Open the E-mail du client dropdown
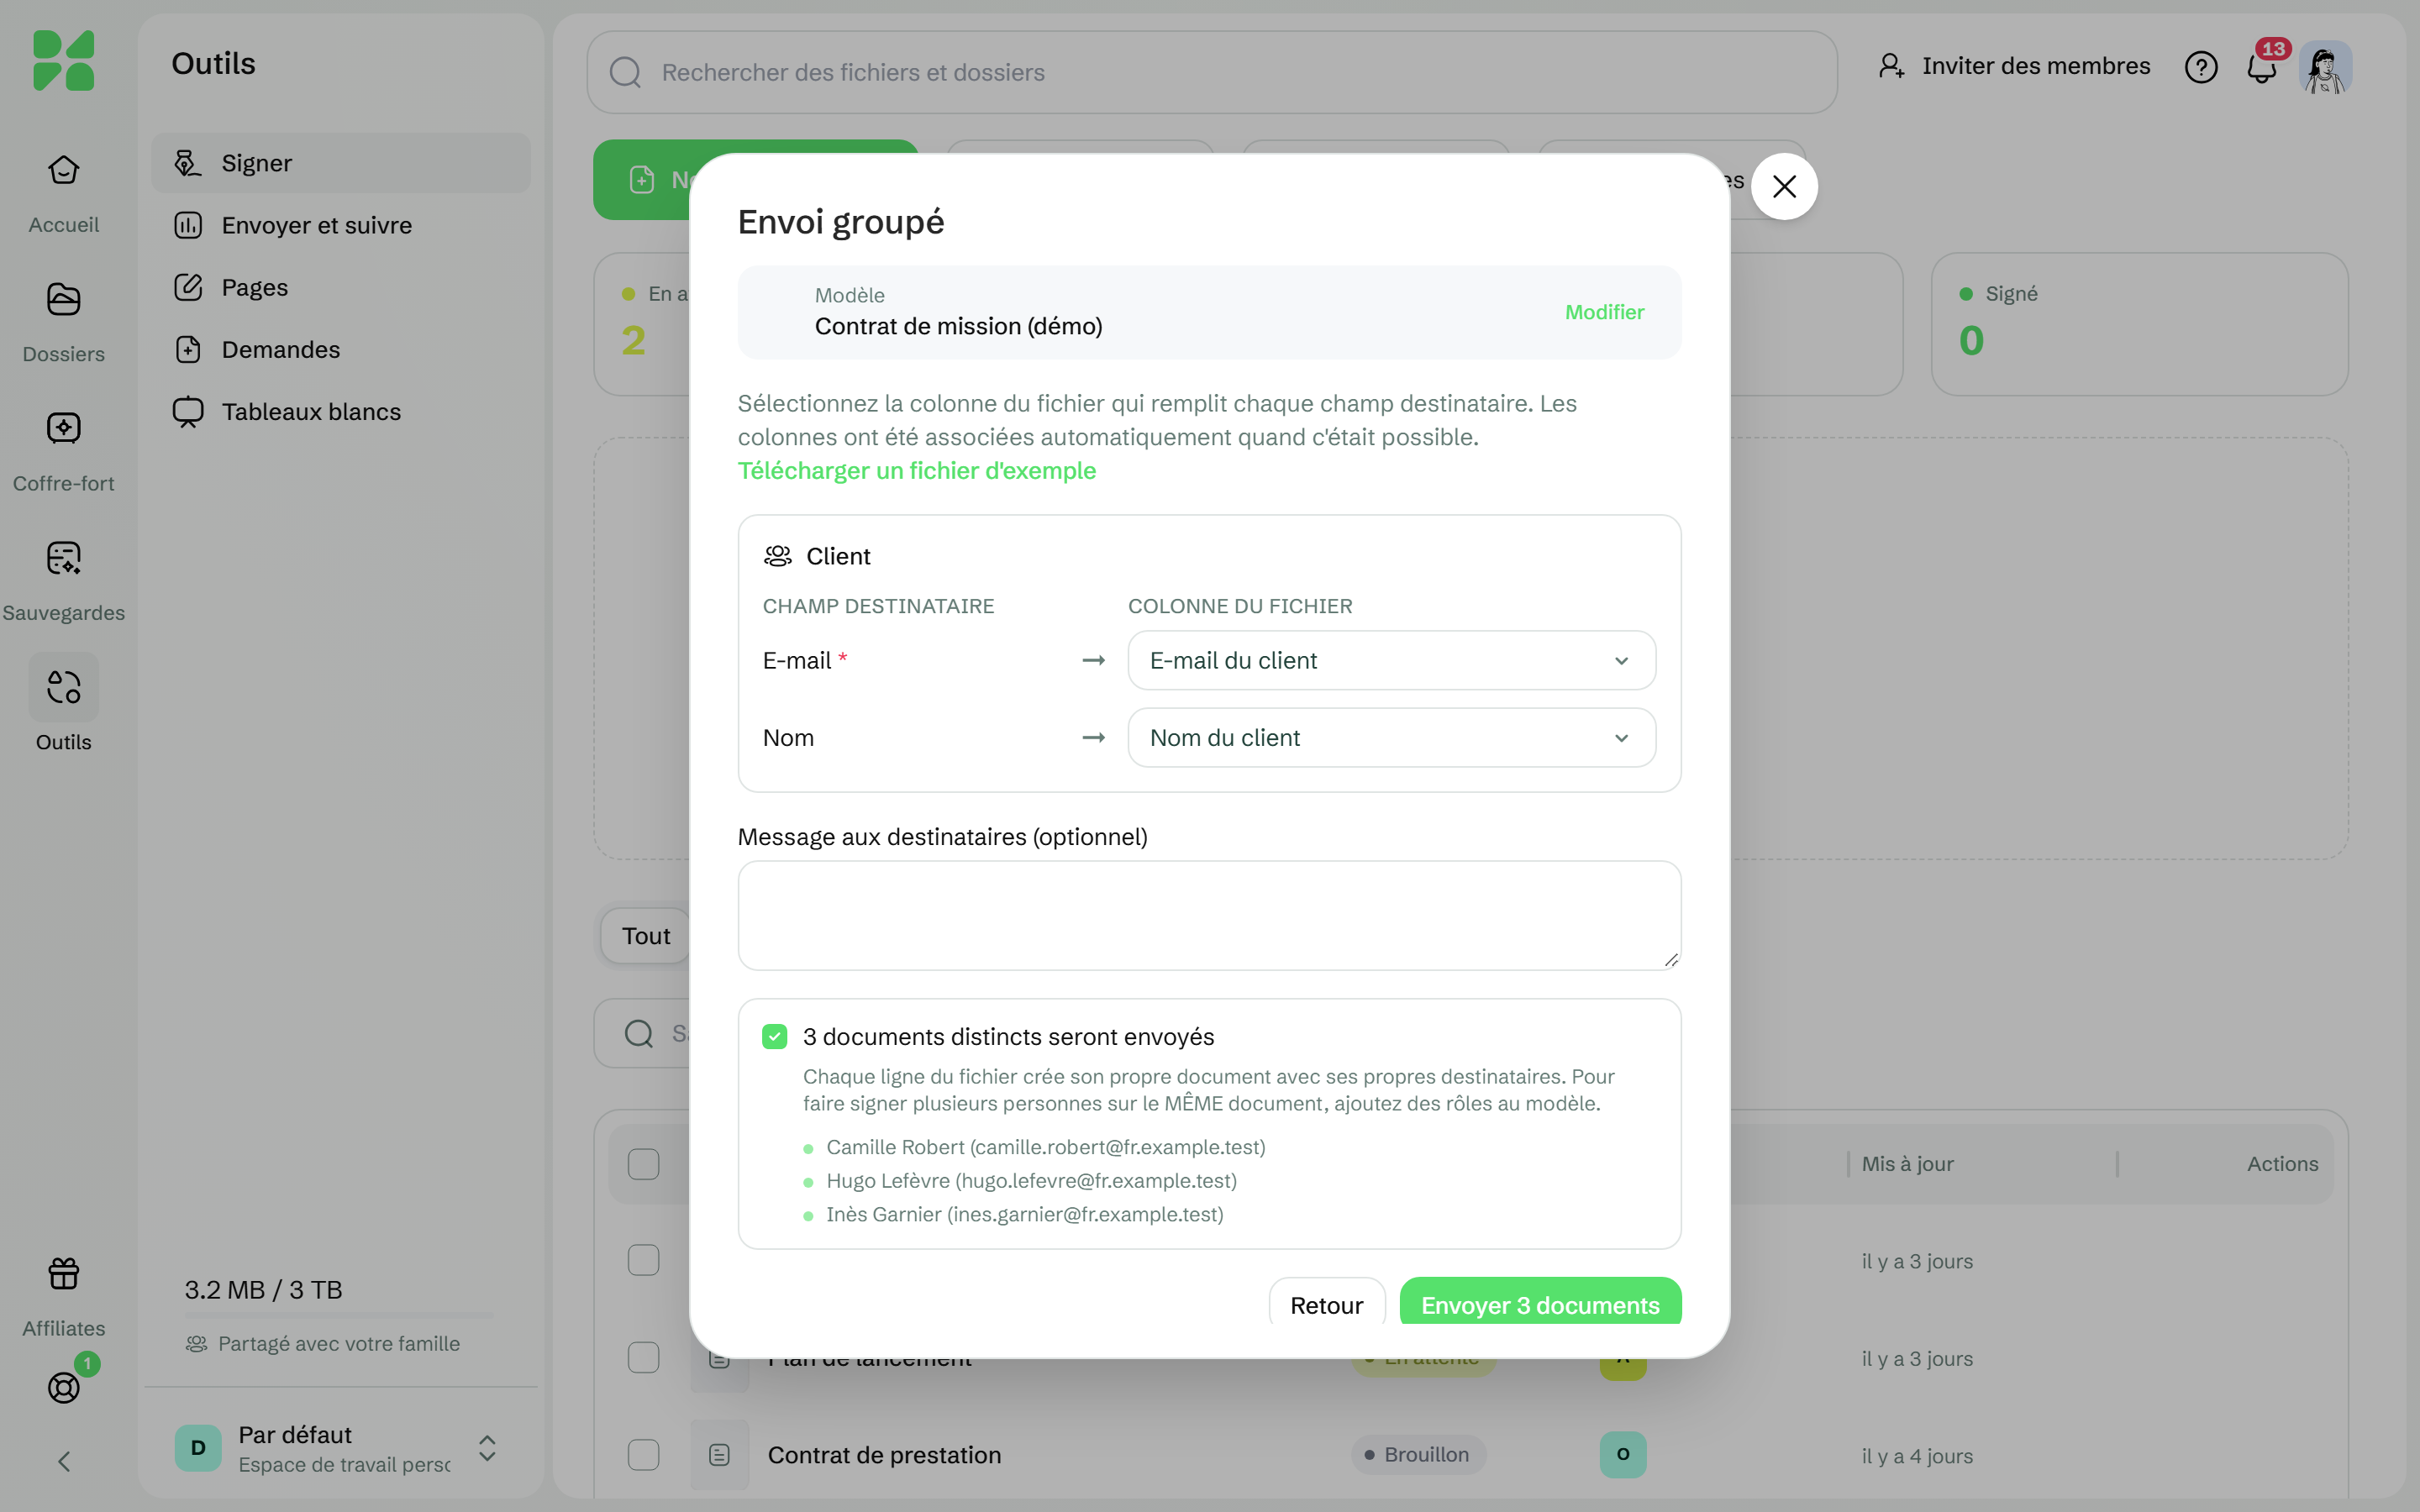 1391,660
